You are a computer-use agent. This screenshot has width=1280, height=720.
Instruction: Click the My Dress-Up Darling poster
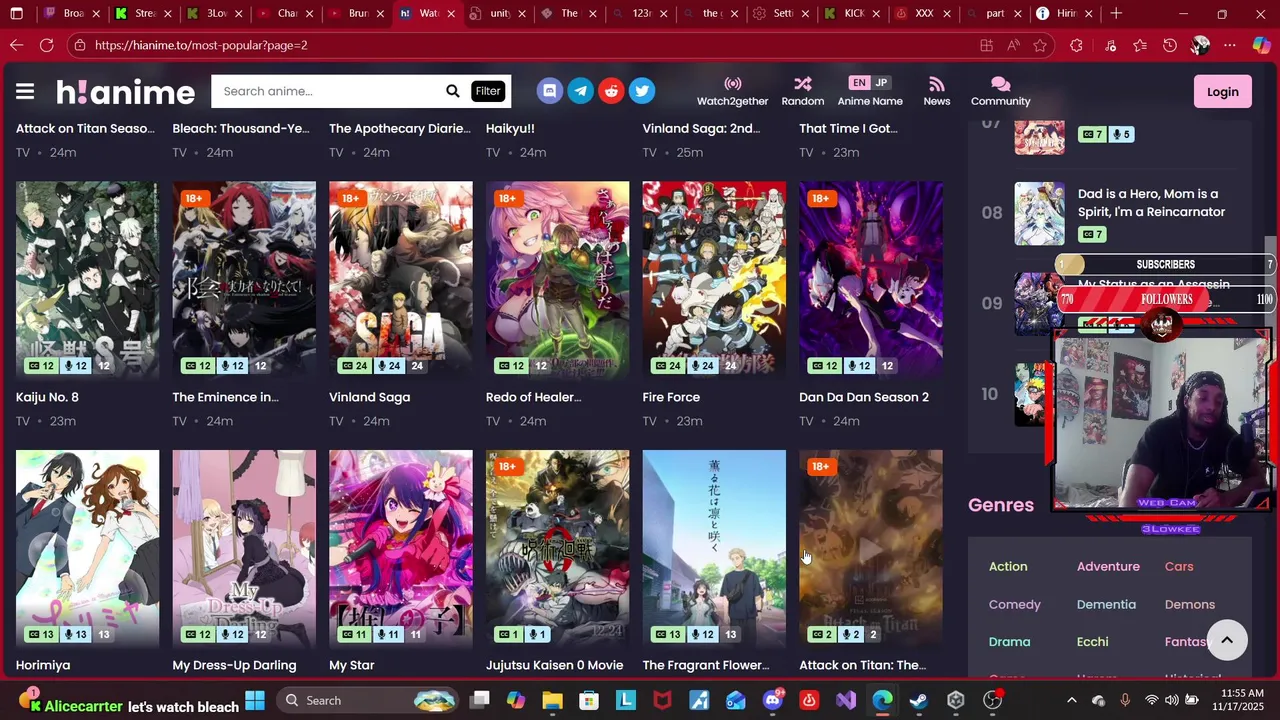tap(244, 548)
